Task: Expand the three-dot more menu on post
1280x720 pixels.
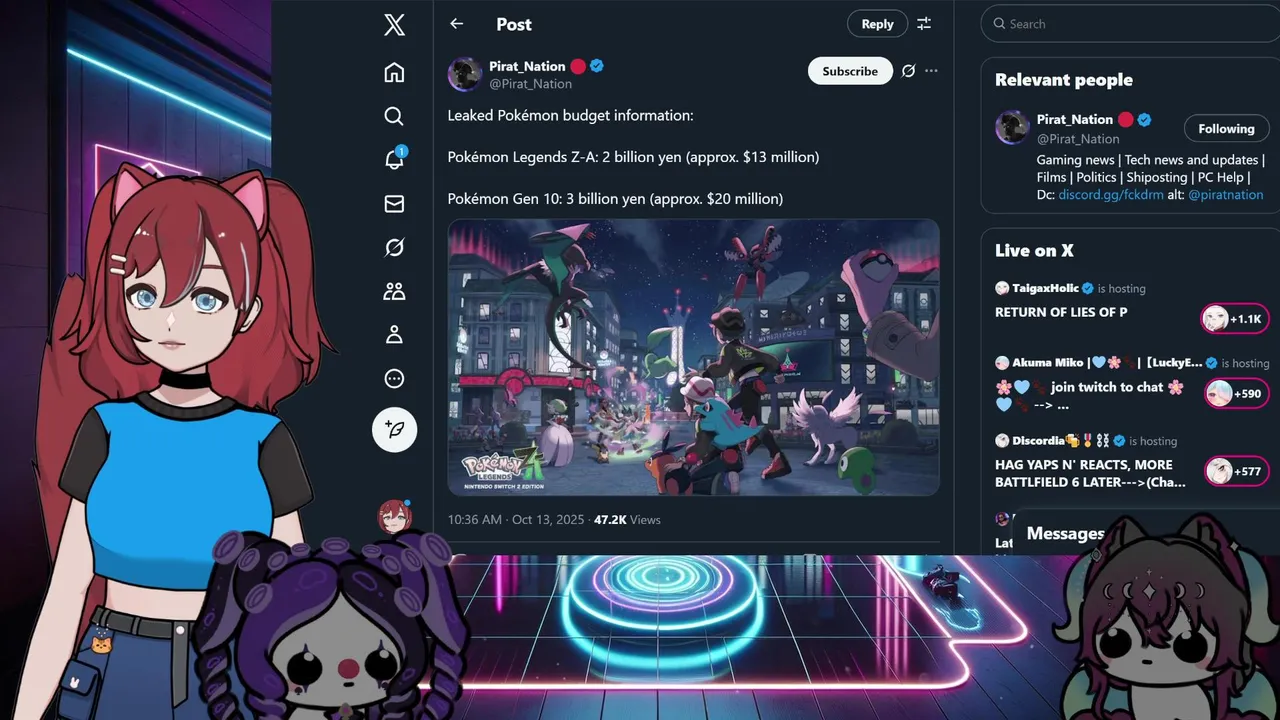Action: (931, 71)
